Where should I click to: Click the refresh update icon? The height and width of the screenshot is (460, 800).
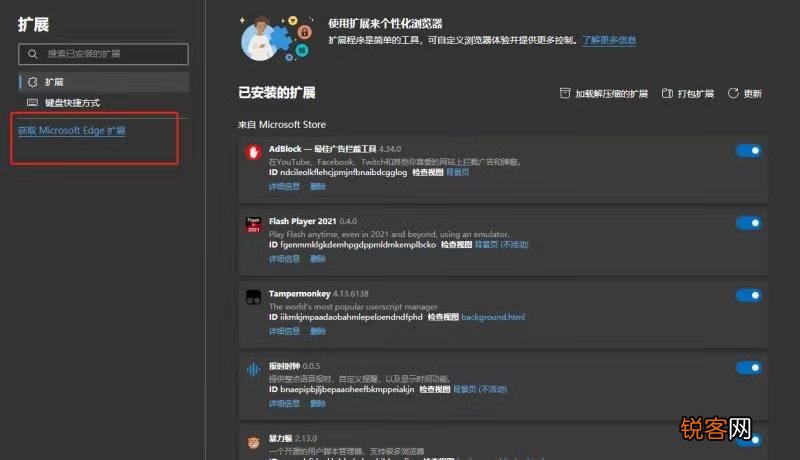coord(733,93)
